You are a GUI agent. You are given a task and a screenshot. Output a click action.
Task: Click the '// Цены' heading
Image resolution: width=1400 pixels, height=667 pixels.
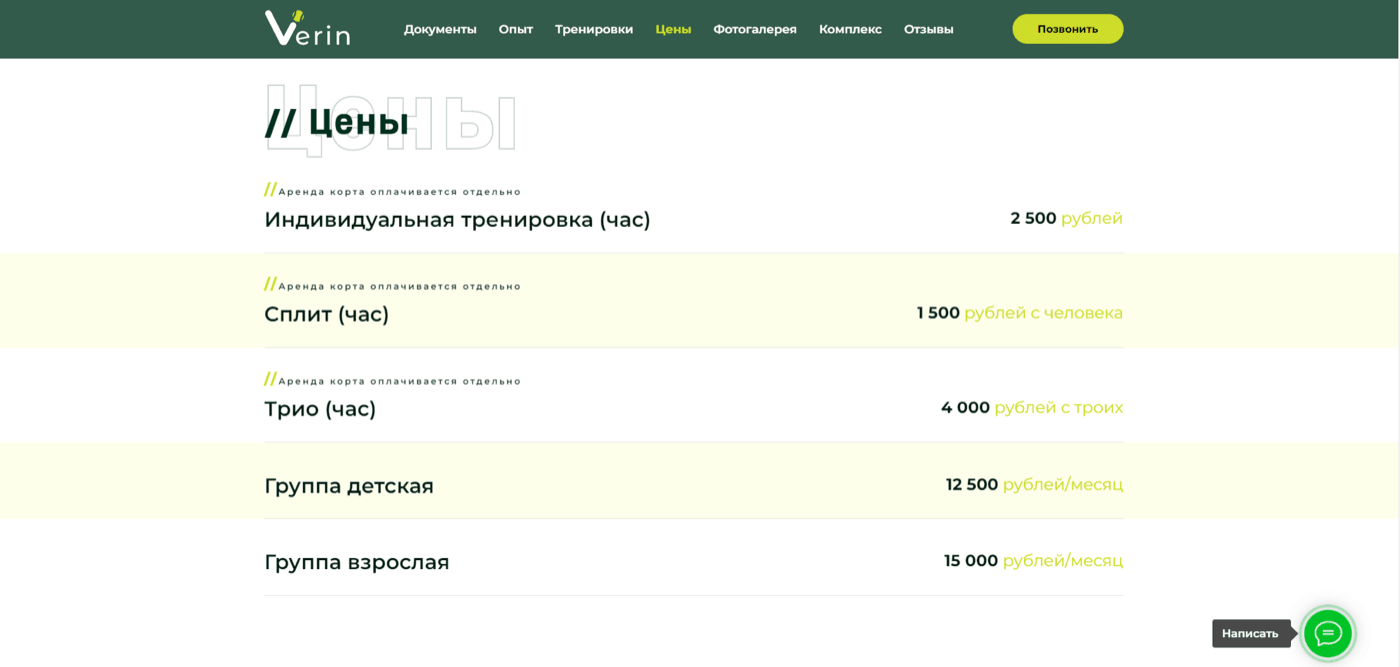(x=337, y=121)
